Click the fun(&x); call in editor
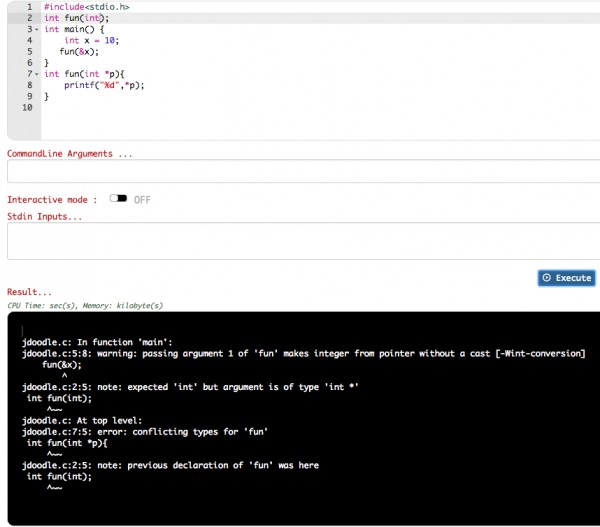Screen dimensions: 600x527 coord(79,52)
